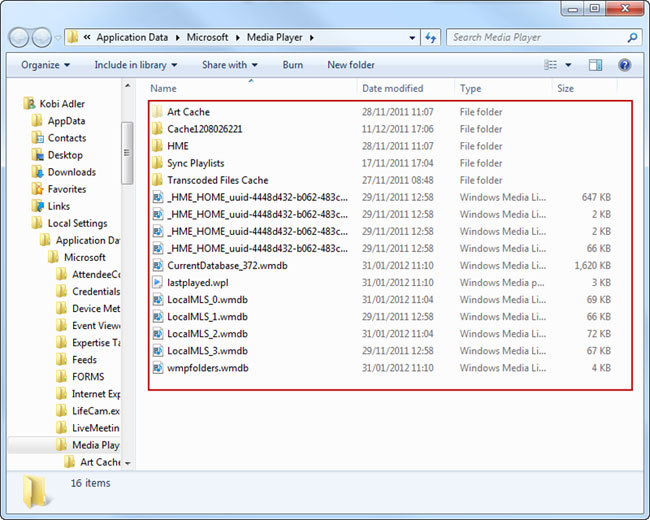Select the Art Cache folder icon
The width and height of the screenshot is (650, 520).
[x=157, y=112]
